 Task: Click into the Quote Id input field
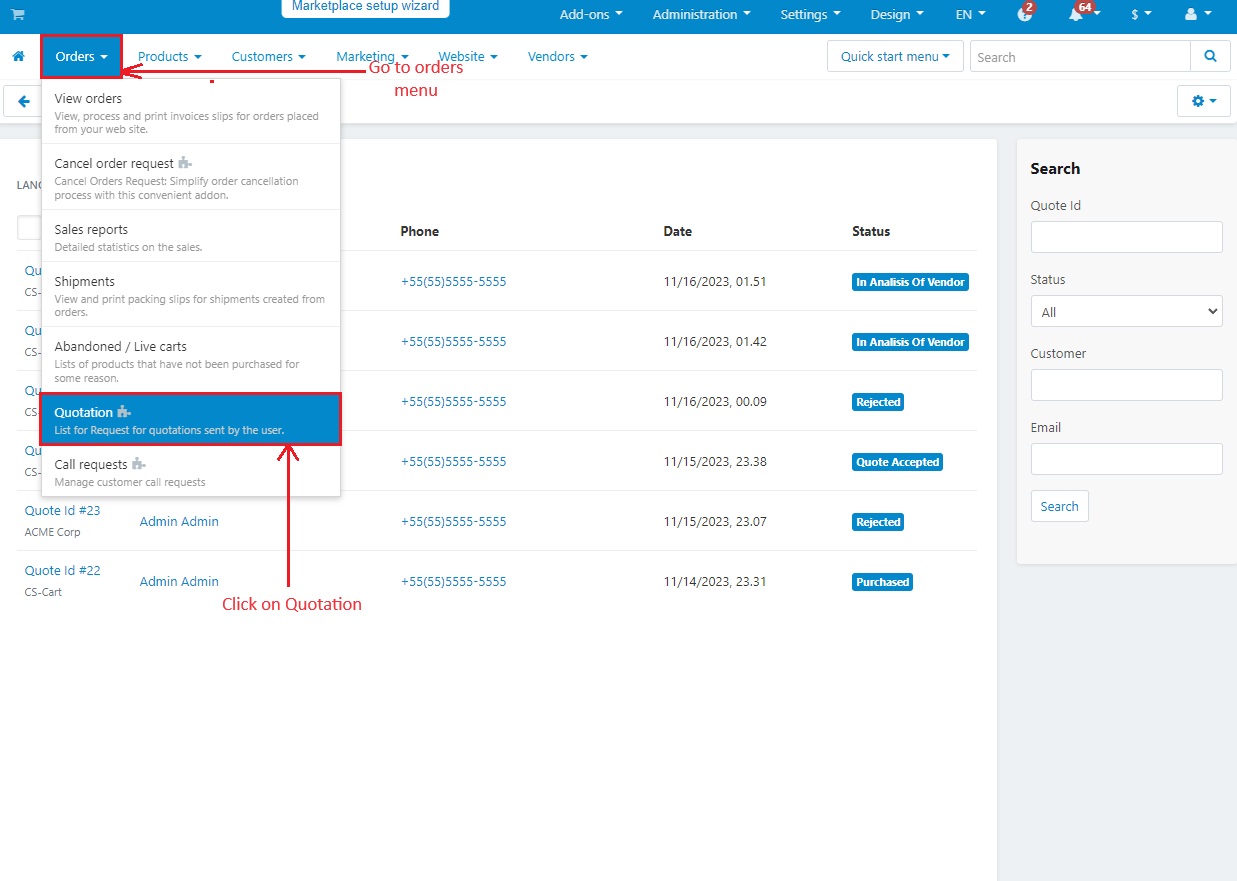(1126, 237)
